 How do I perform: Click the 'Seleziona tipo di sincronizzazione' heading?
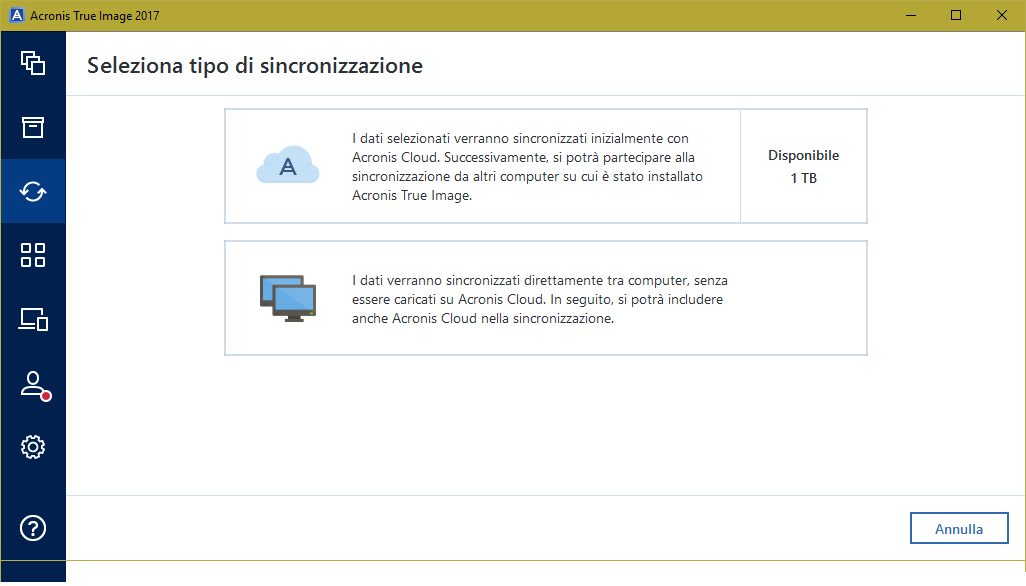point(255,66)
